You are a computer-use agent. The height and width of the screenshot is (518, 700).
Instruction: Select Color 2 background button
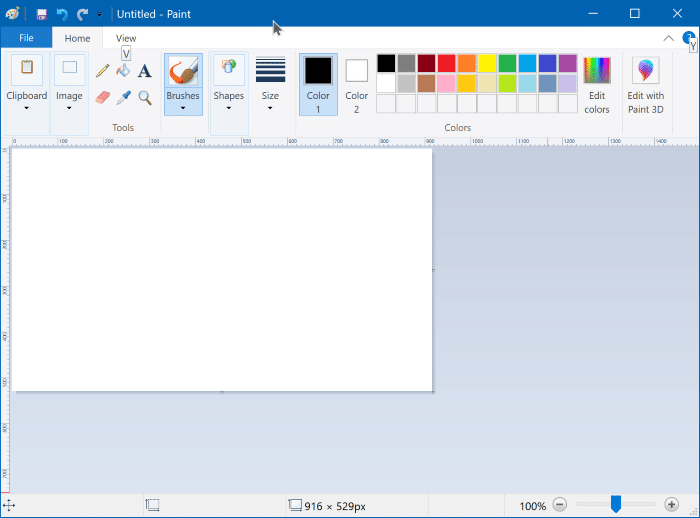click(x=357, y=85)
